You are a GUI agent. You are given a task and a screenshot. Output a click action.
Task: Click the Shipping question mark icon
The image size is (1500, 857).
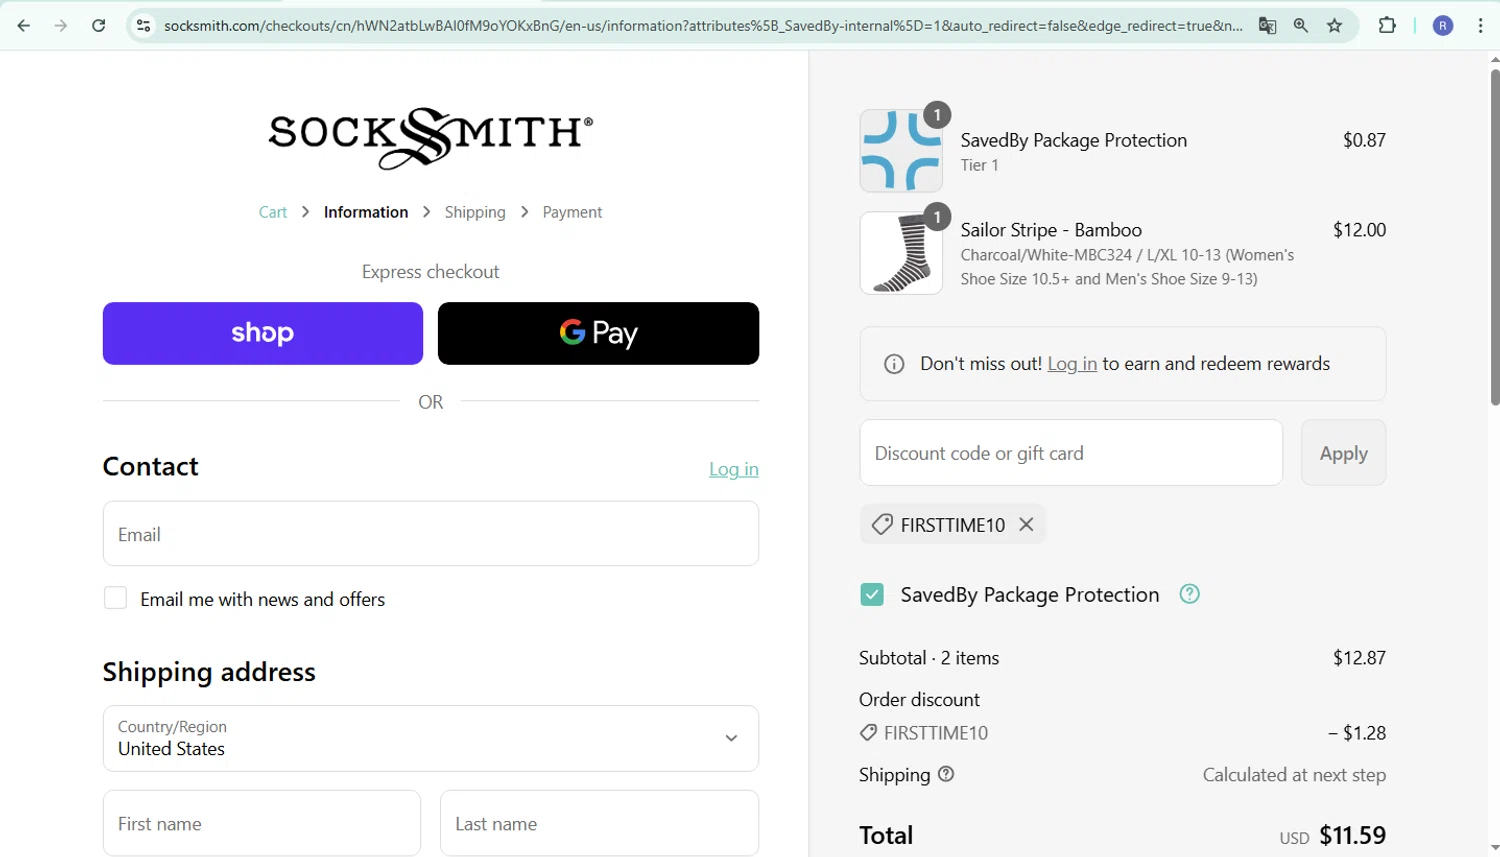[946, 774]
